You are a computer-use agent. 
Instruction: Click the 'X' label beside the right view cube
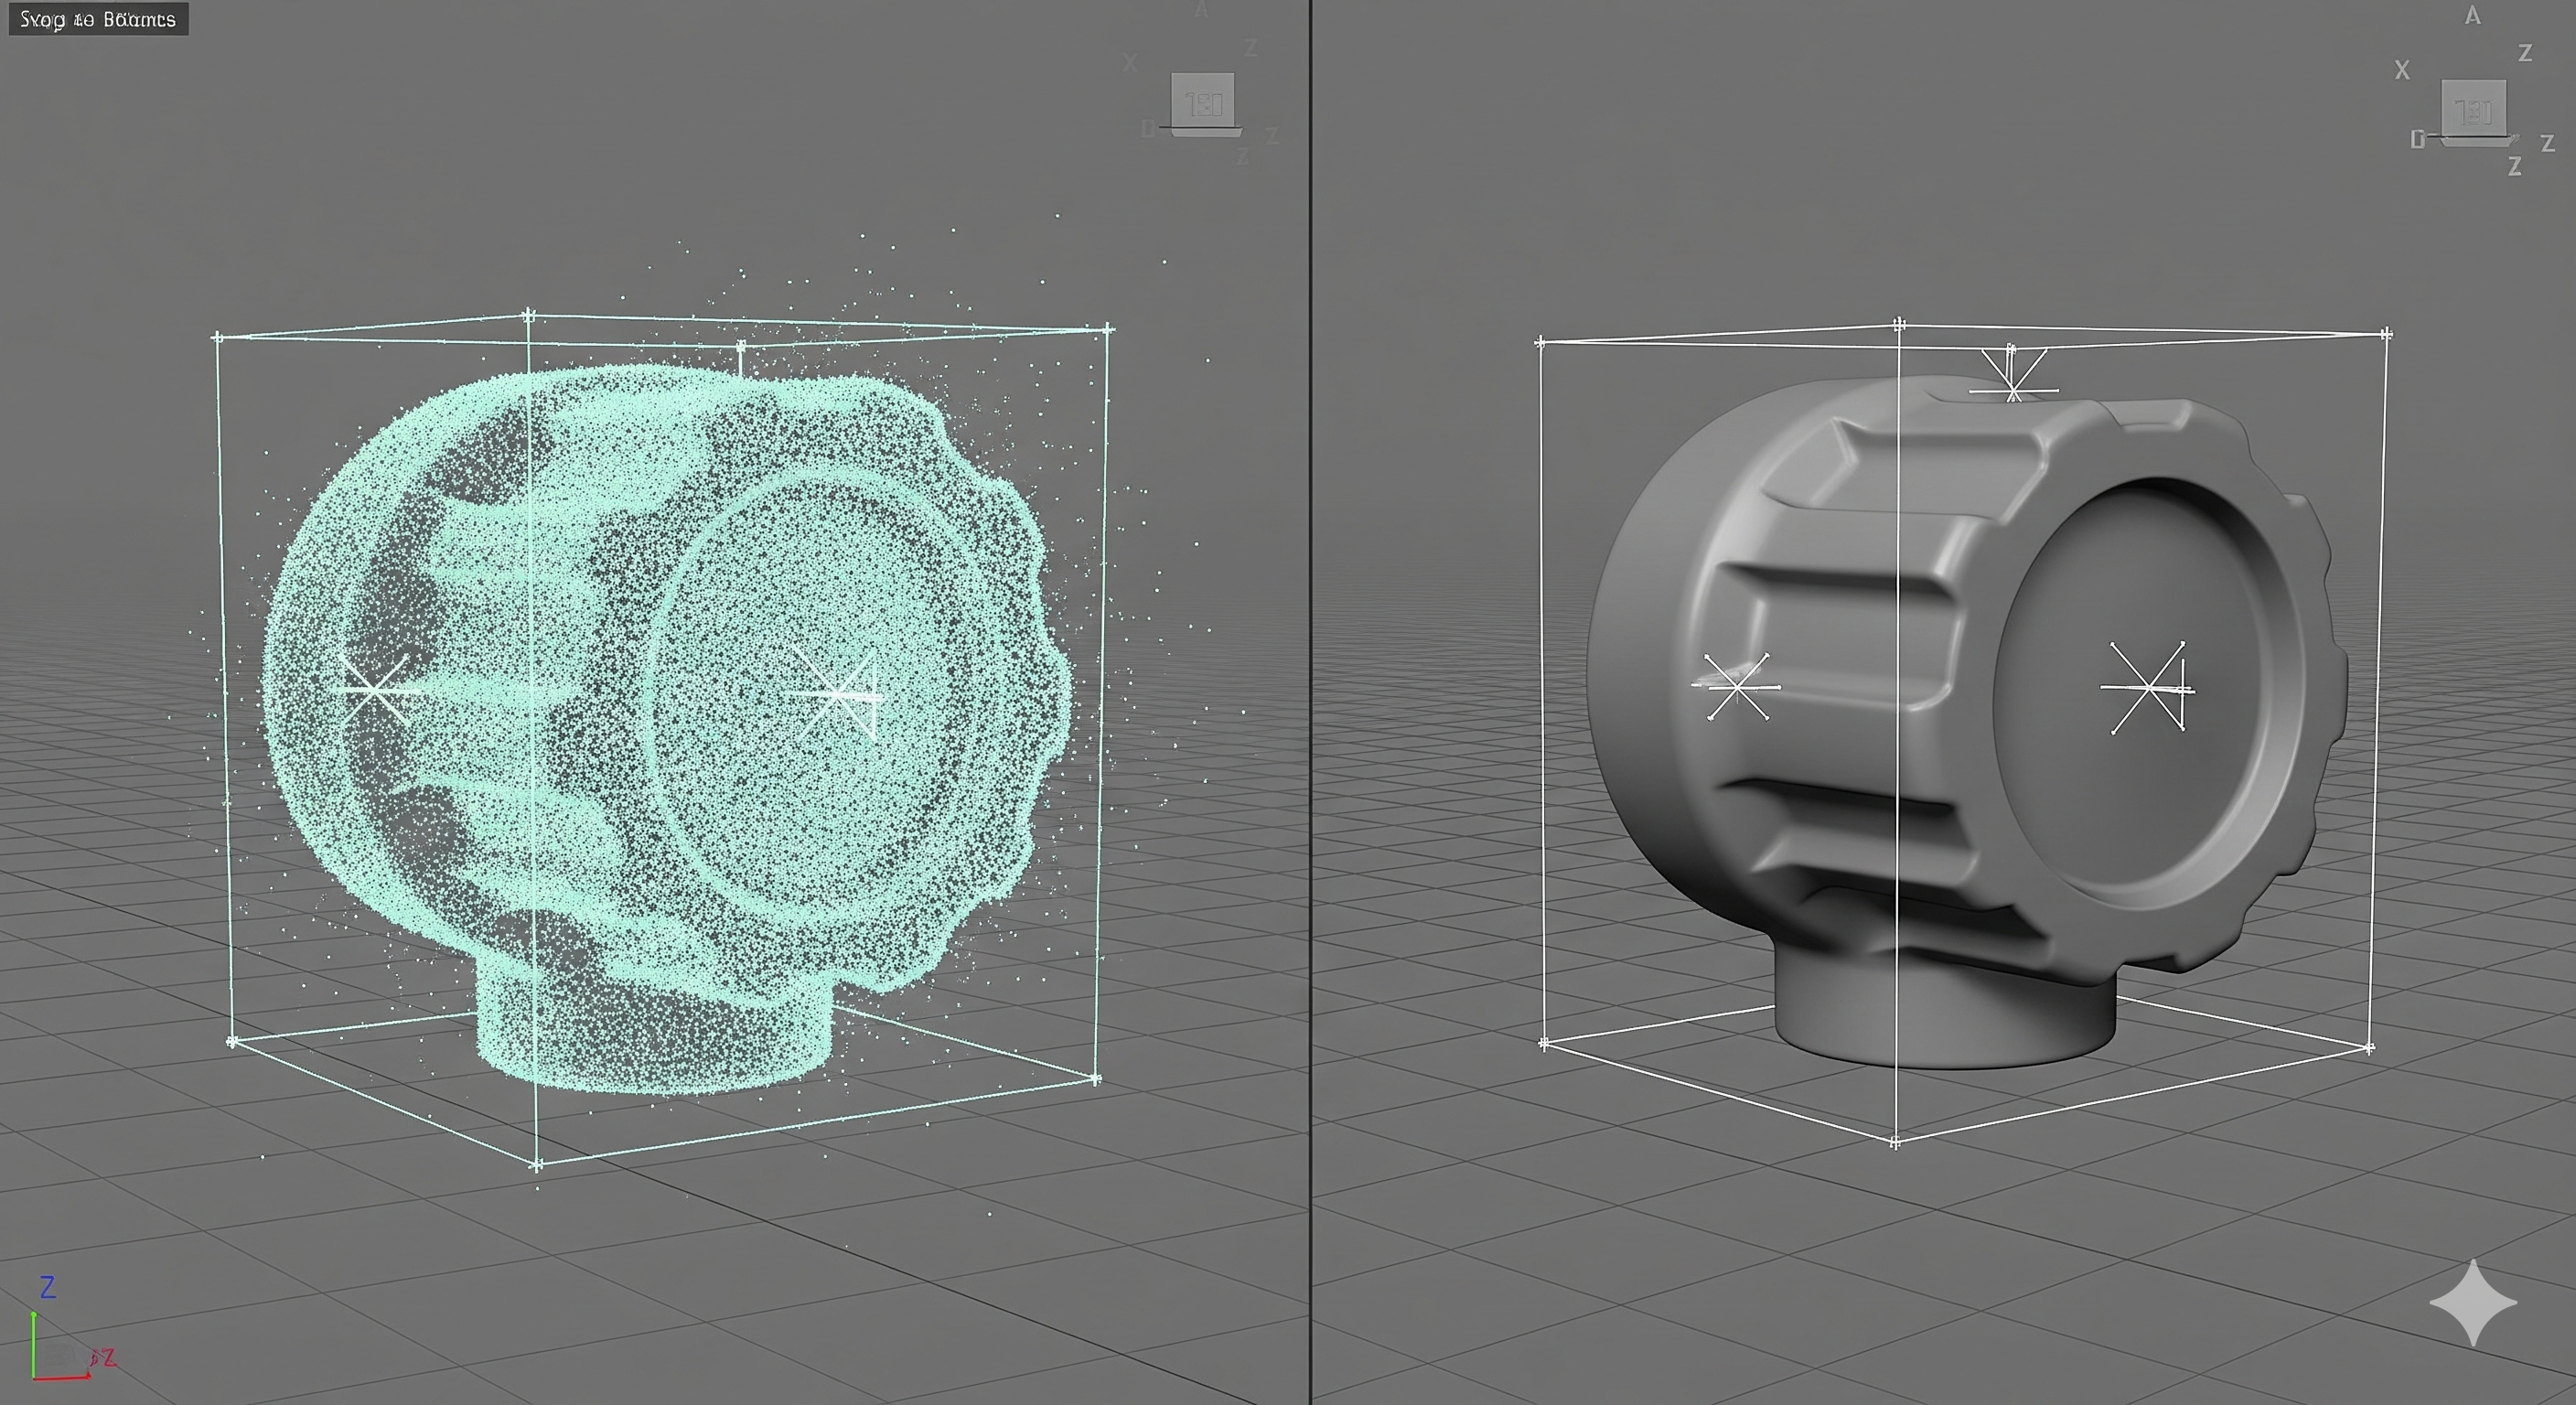pos(2402,70)
